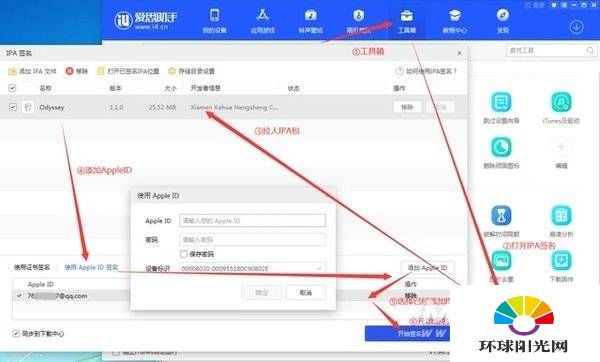This screenshot has width=600, height=362.
Task: Close the IPA signing window
Action: [459, 53]
